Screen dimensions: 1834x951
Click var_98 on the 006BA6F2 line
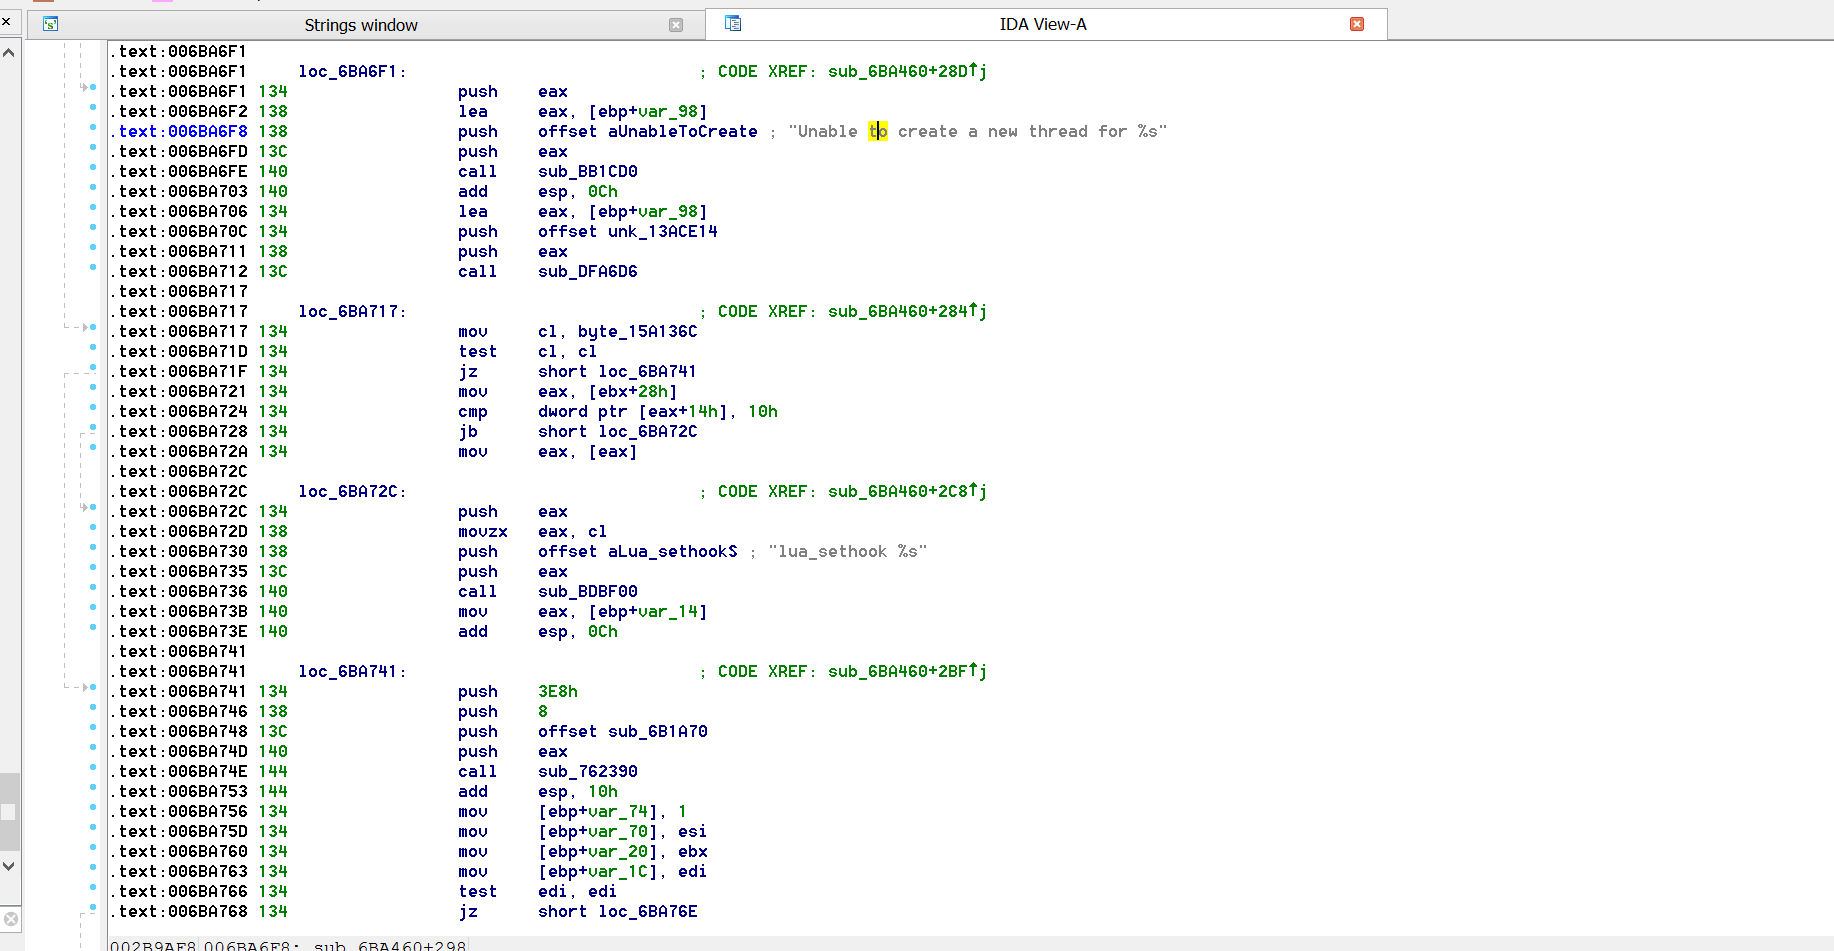coord(668,112)
